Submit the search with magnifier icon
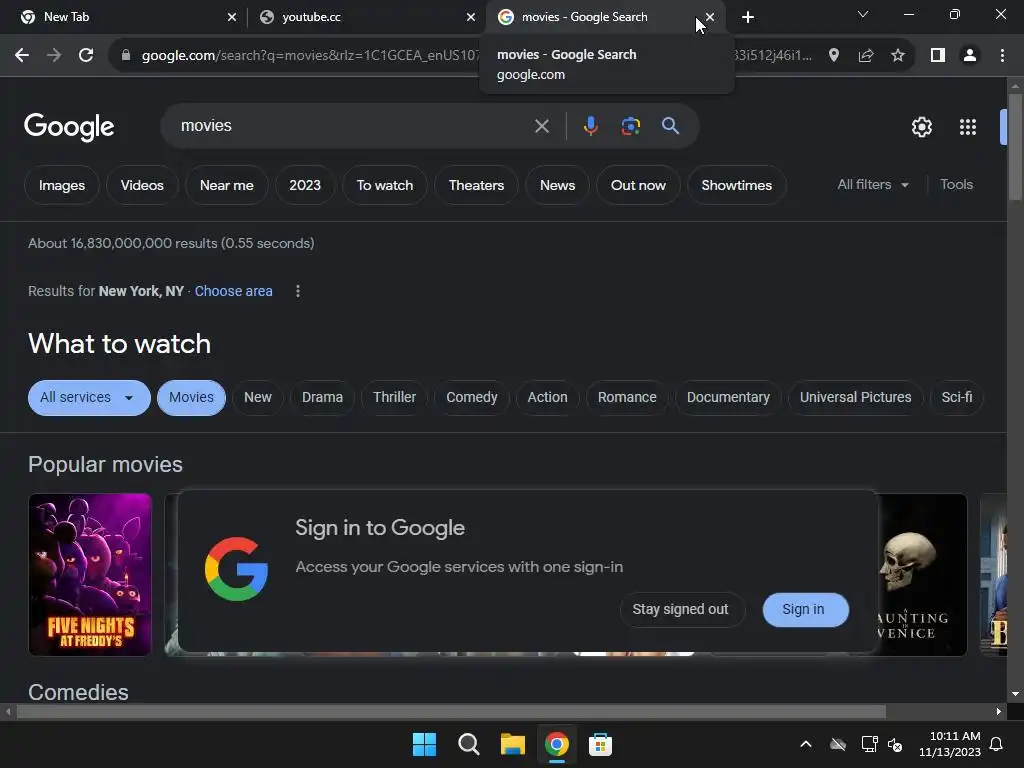This screenshot has height=768, width=1024. point(670,126)
